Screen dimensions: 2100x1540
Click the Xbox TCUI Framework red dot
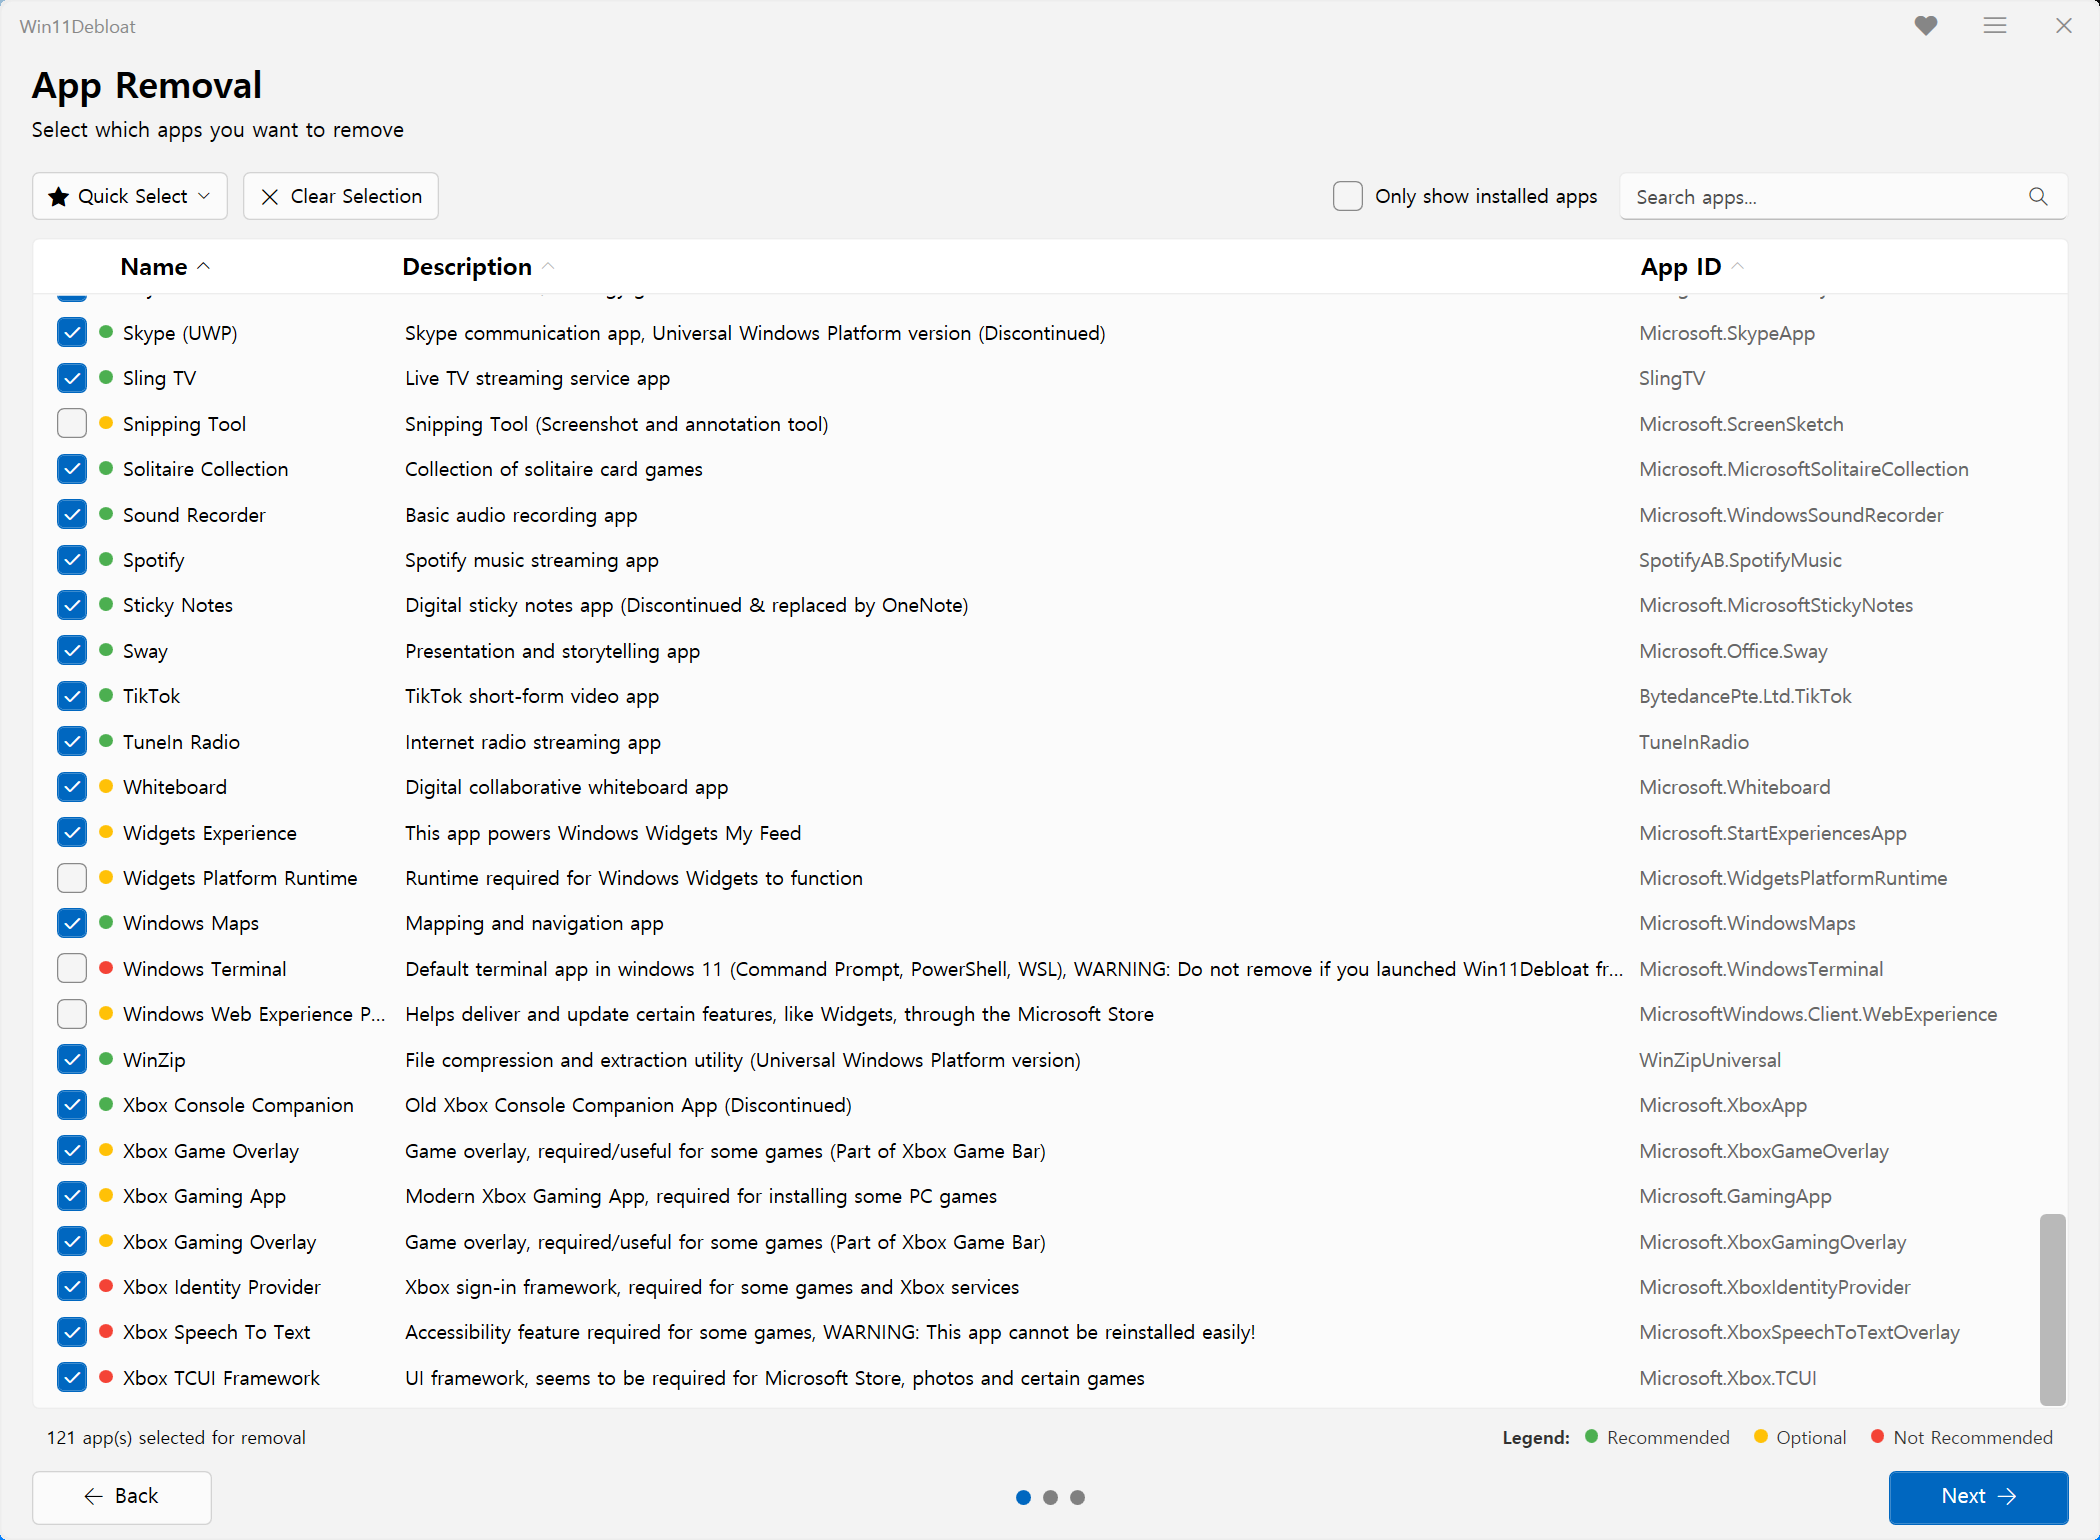tap(106, 1377)
